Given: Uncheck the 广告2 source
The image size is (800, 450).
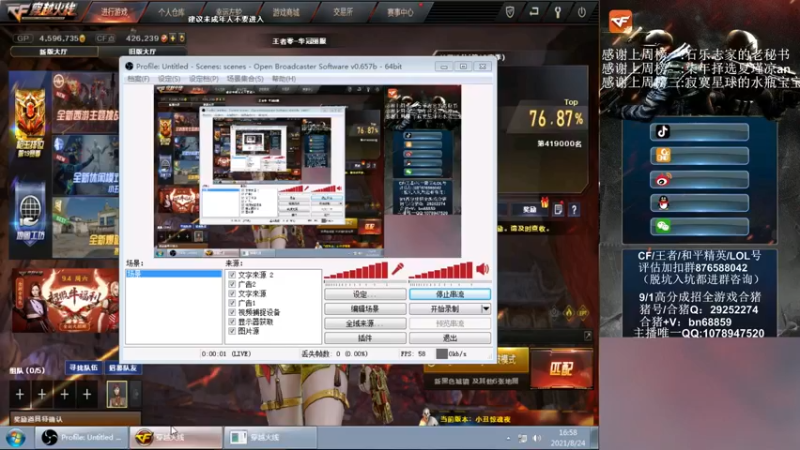Looking at the screenshot, I should [232, 284].
